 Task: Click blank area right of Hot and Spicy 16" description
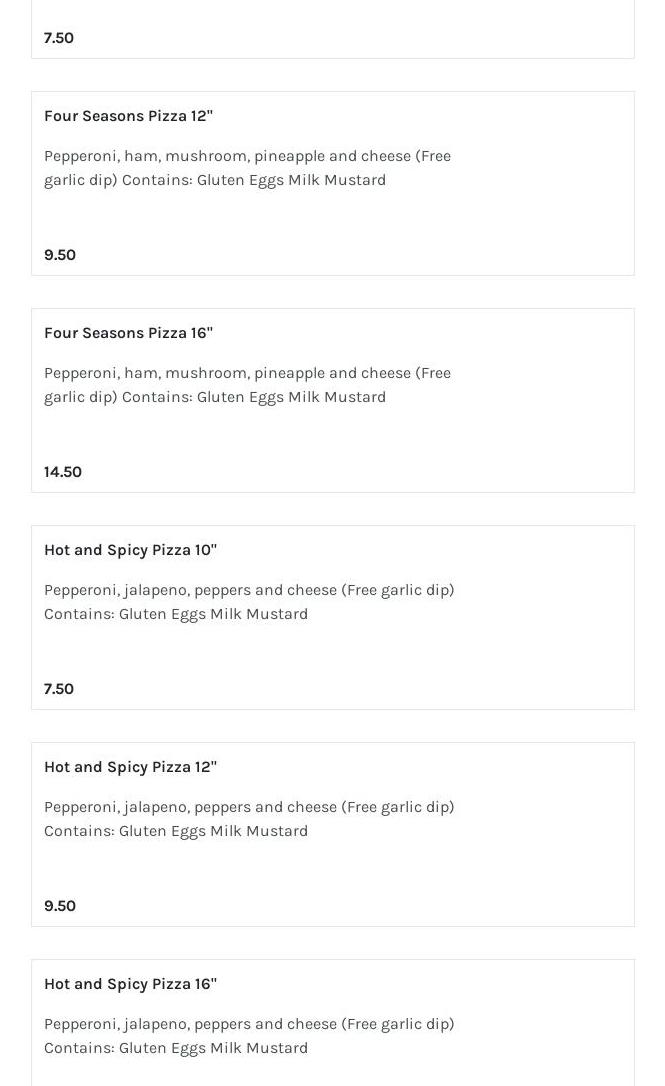click(550, 1036)
